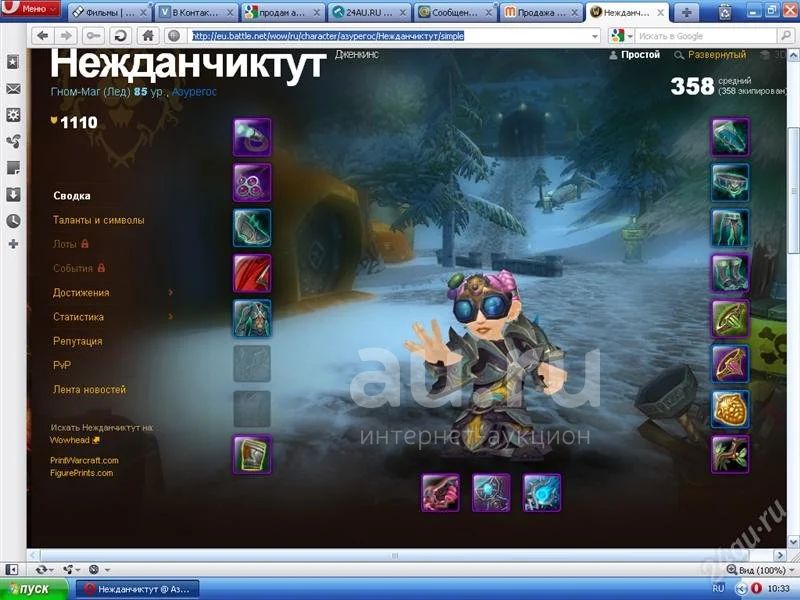Add a panel with sidebar plus button

tap(13, 244)
